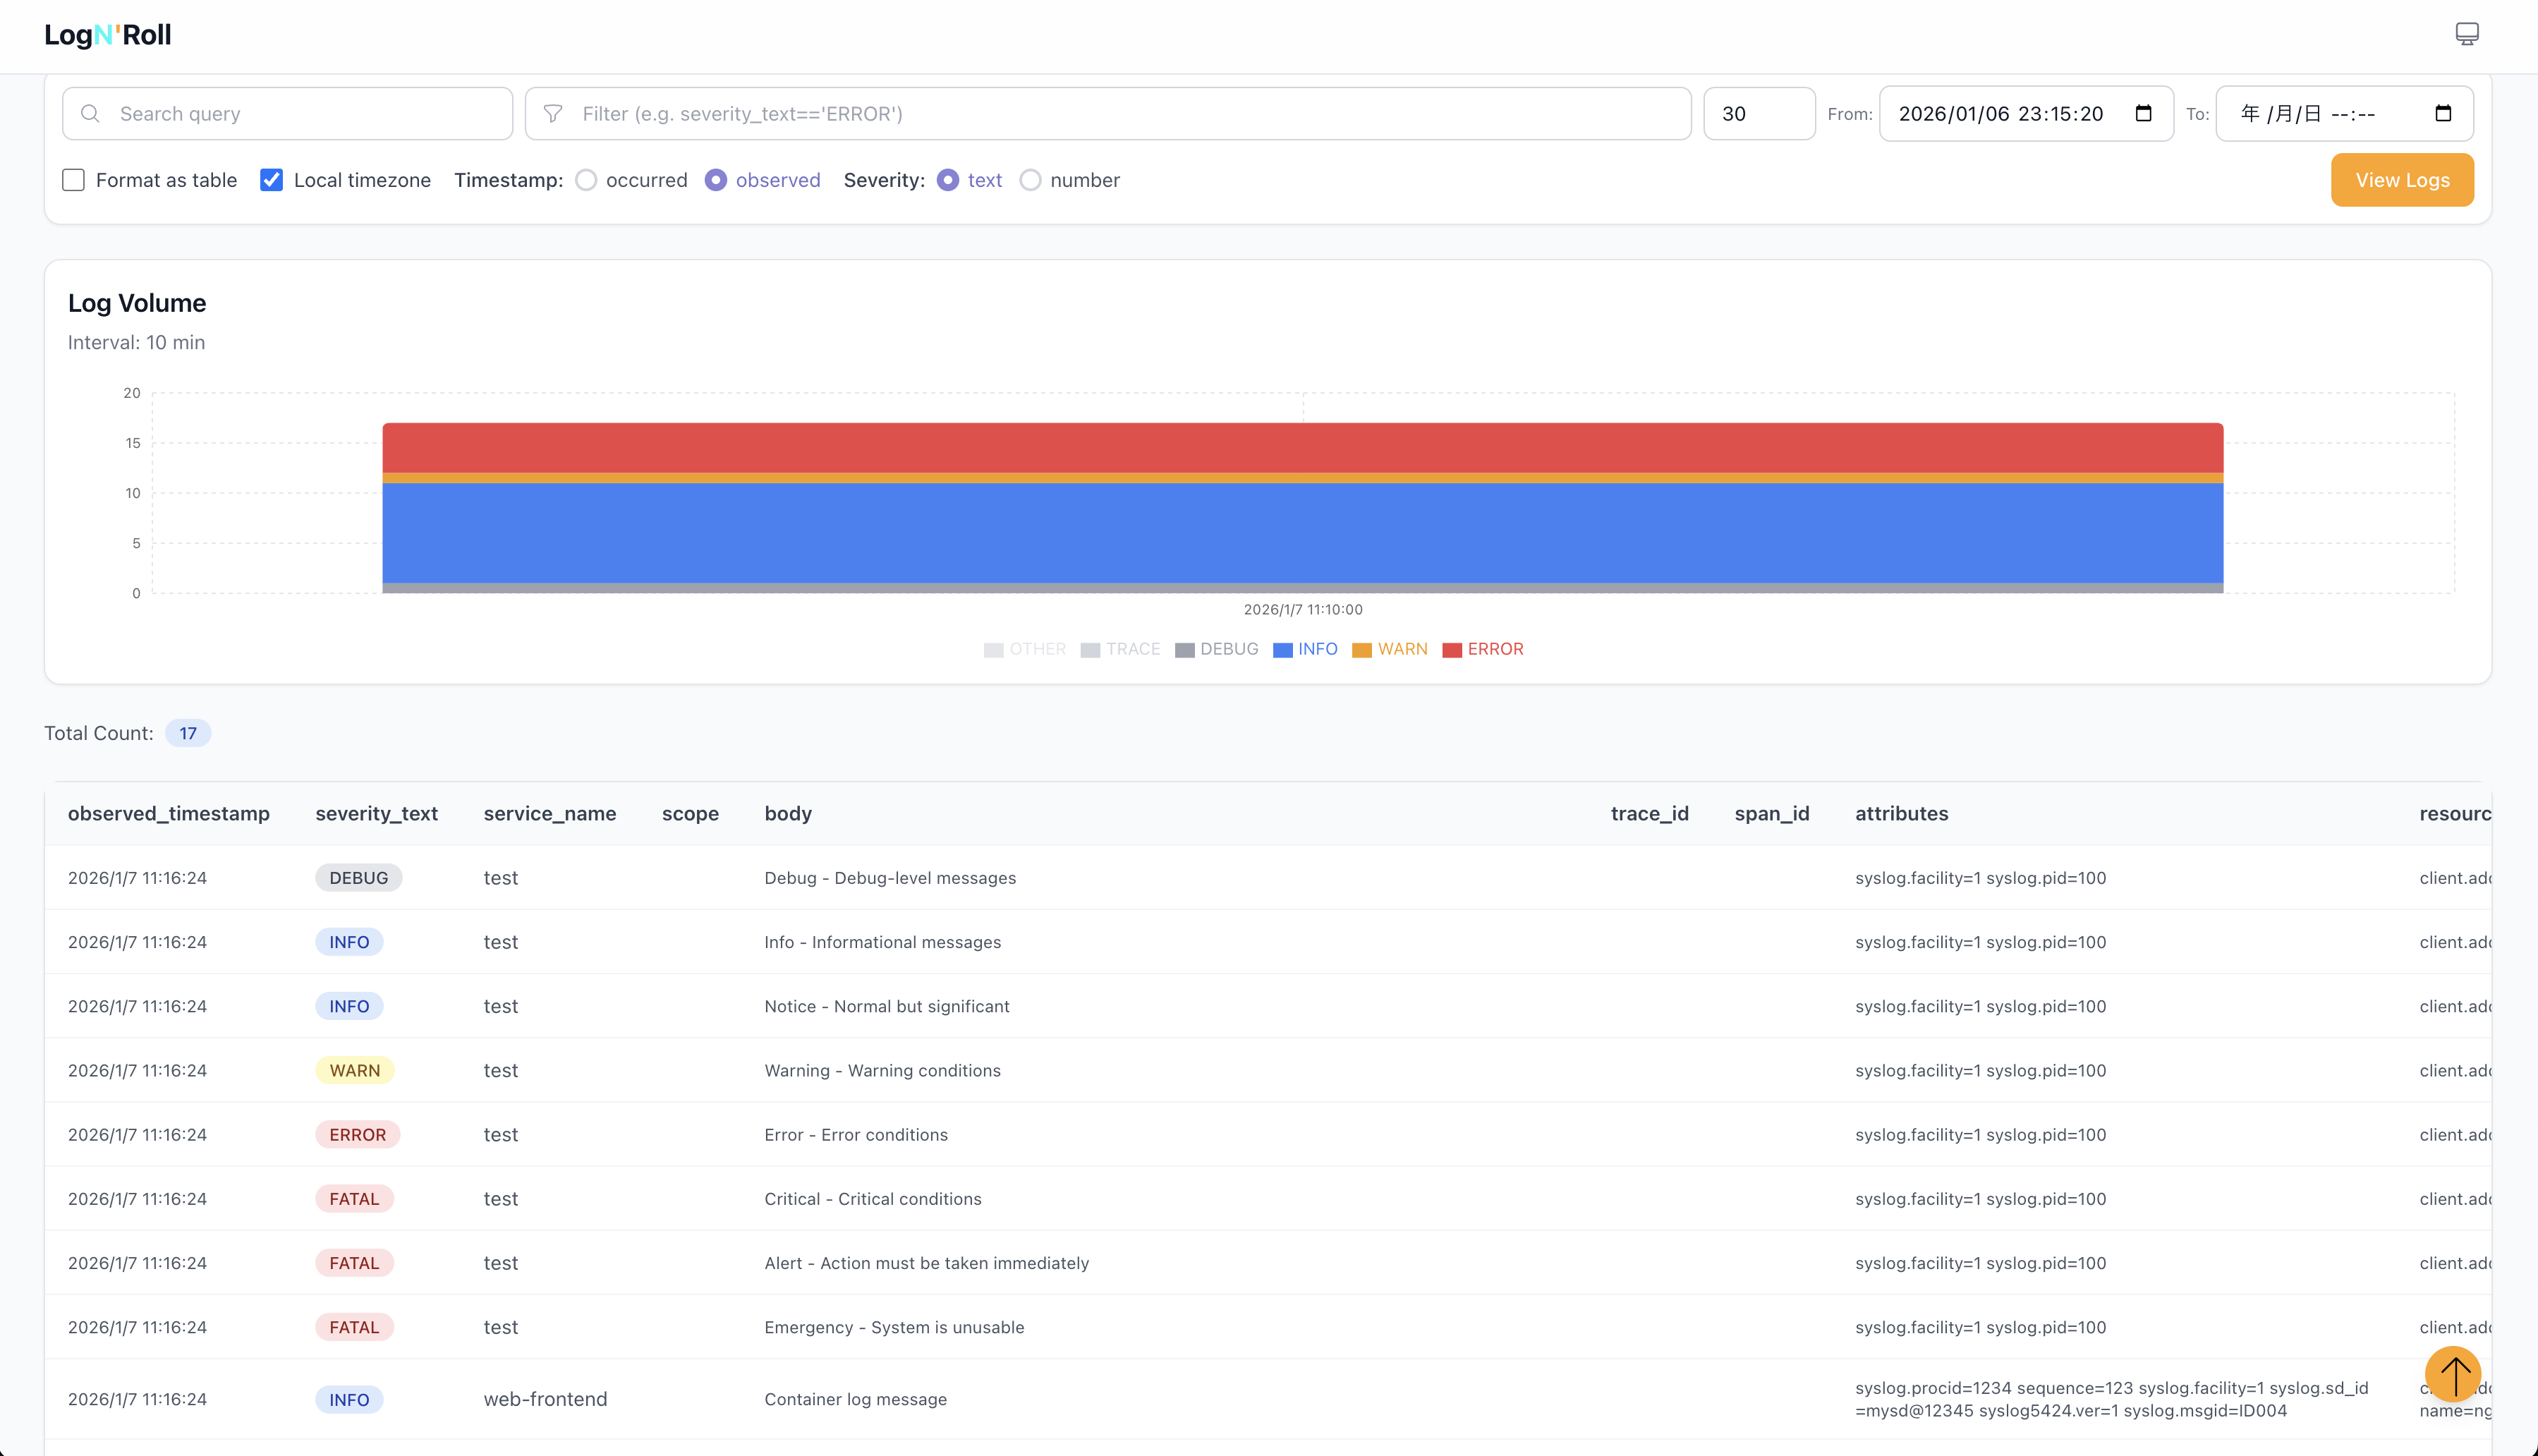Screen dimensions: 2538x1456
Task: Uncheck the Local timezone checkbox
Action: (271, 180)
